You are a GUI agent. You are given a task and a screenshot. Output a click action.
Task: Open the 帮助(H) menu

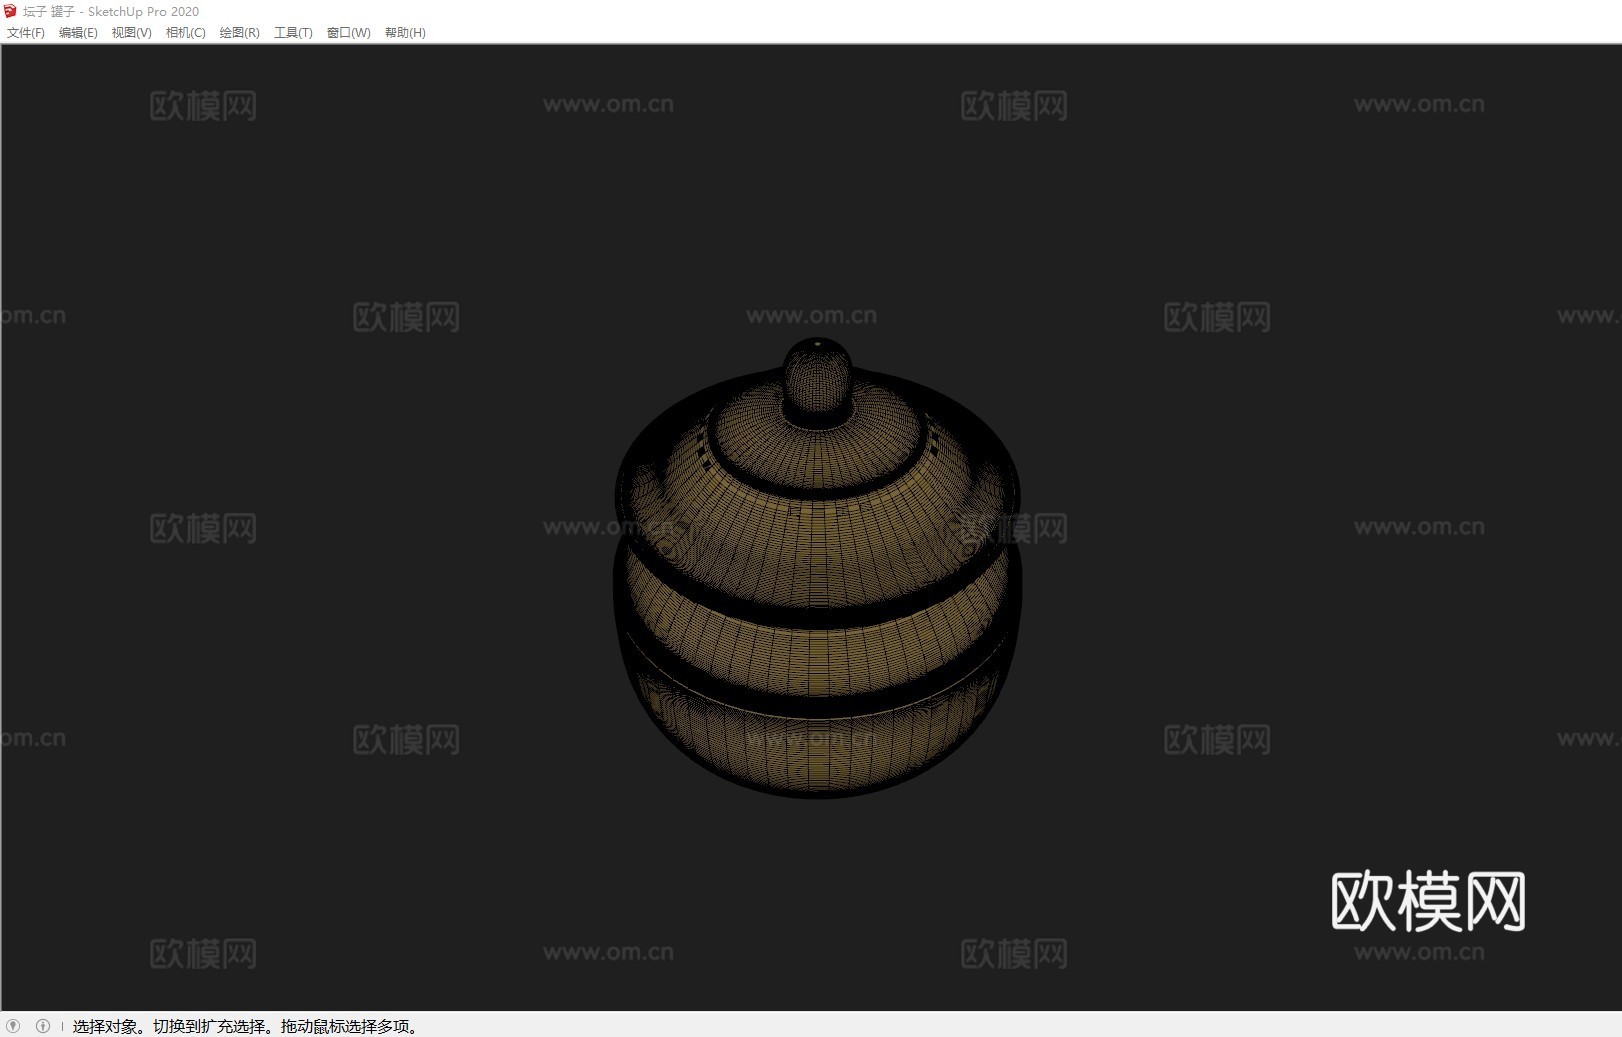tap(405, 33)
